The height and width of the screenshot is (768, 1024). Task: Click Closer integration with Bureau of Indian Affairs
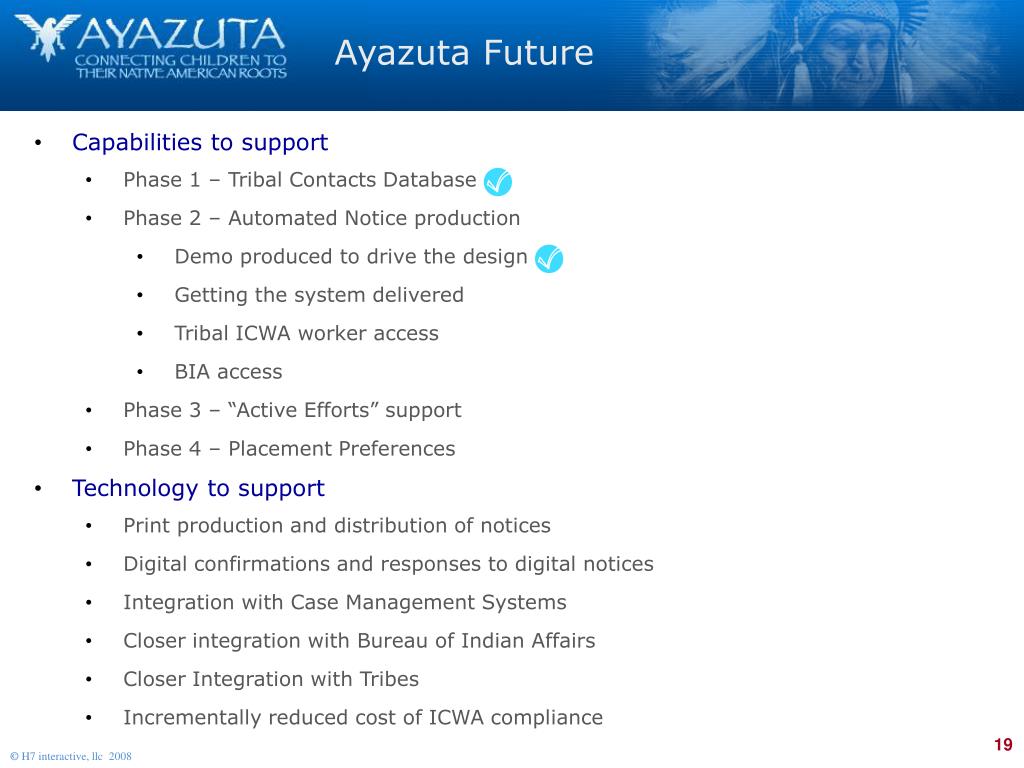coord(359,641)
